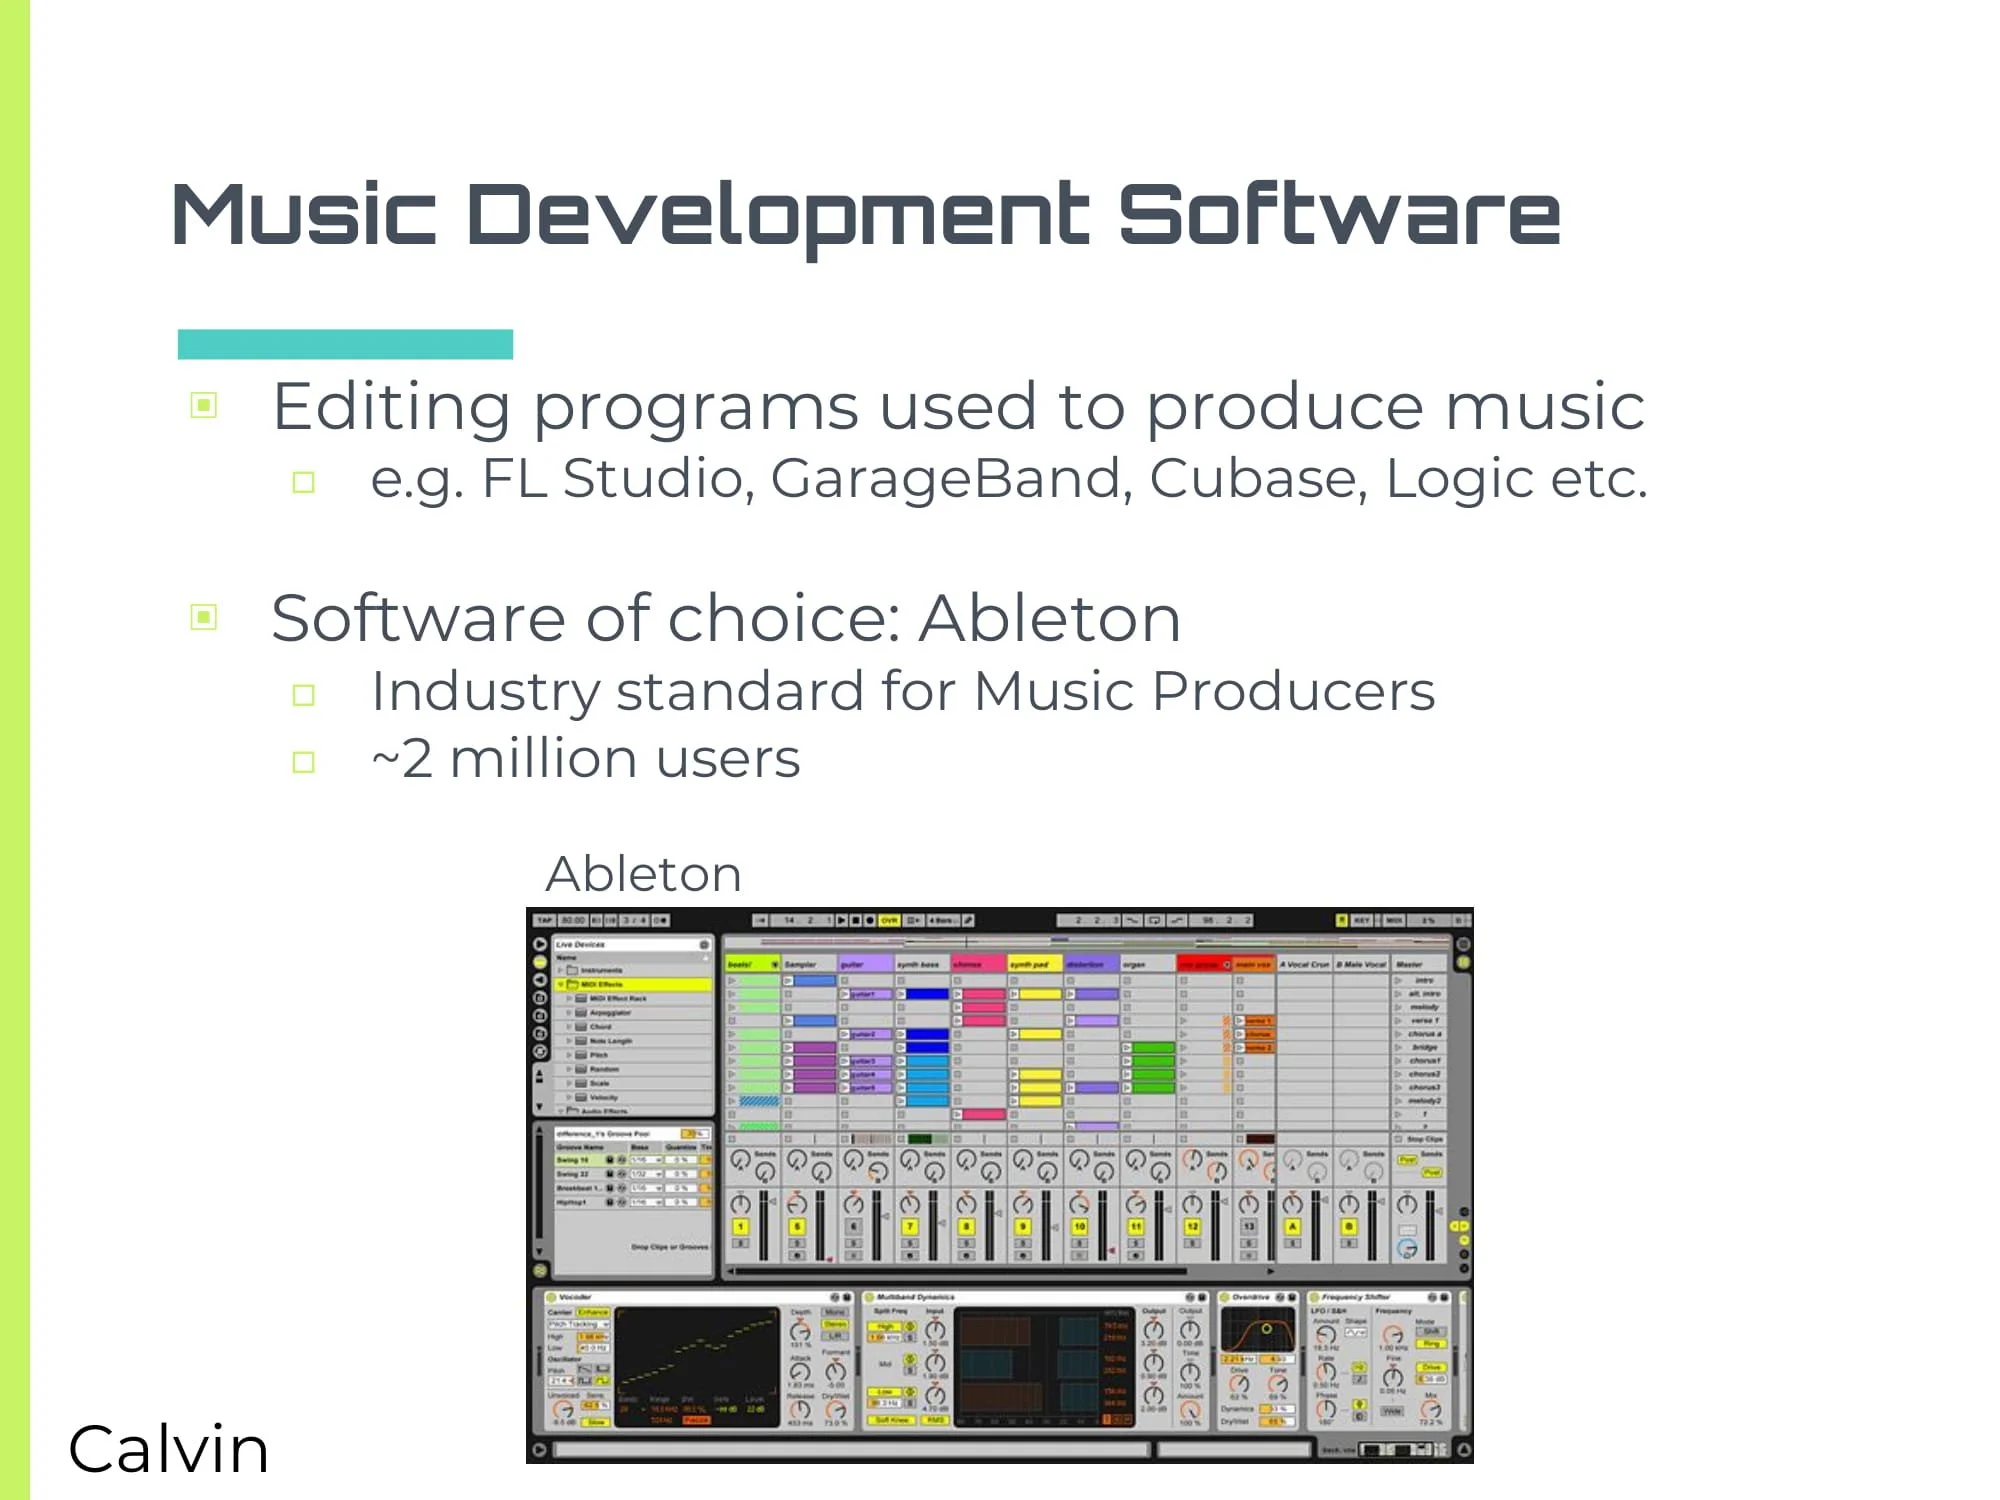
Task: Select the synth pad track header
Action: point(1035,964)
